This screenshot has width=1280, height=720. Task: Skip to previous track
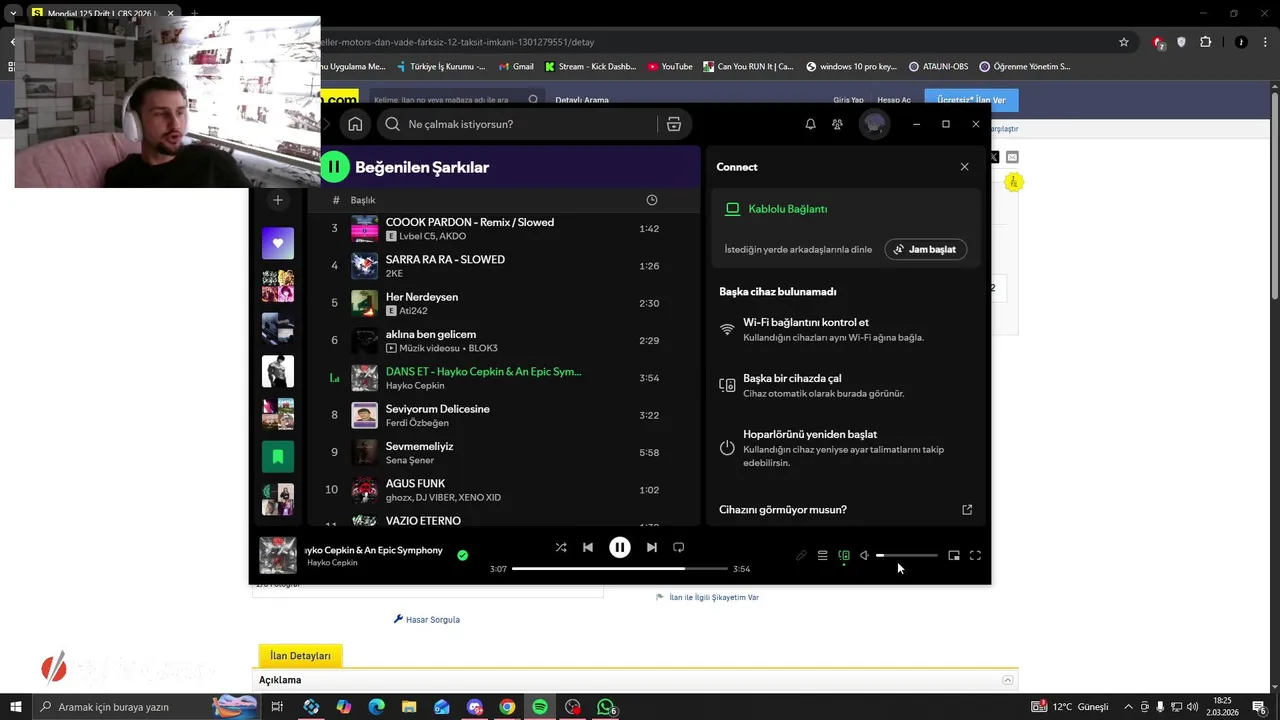pyautogui.click(x=588, y=547)
